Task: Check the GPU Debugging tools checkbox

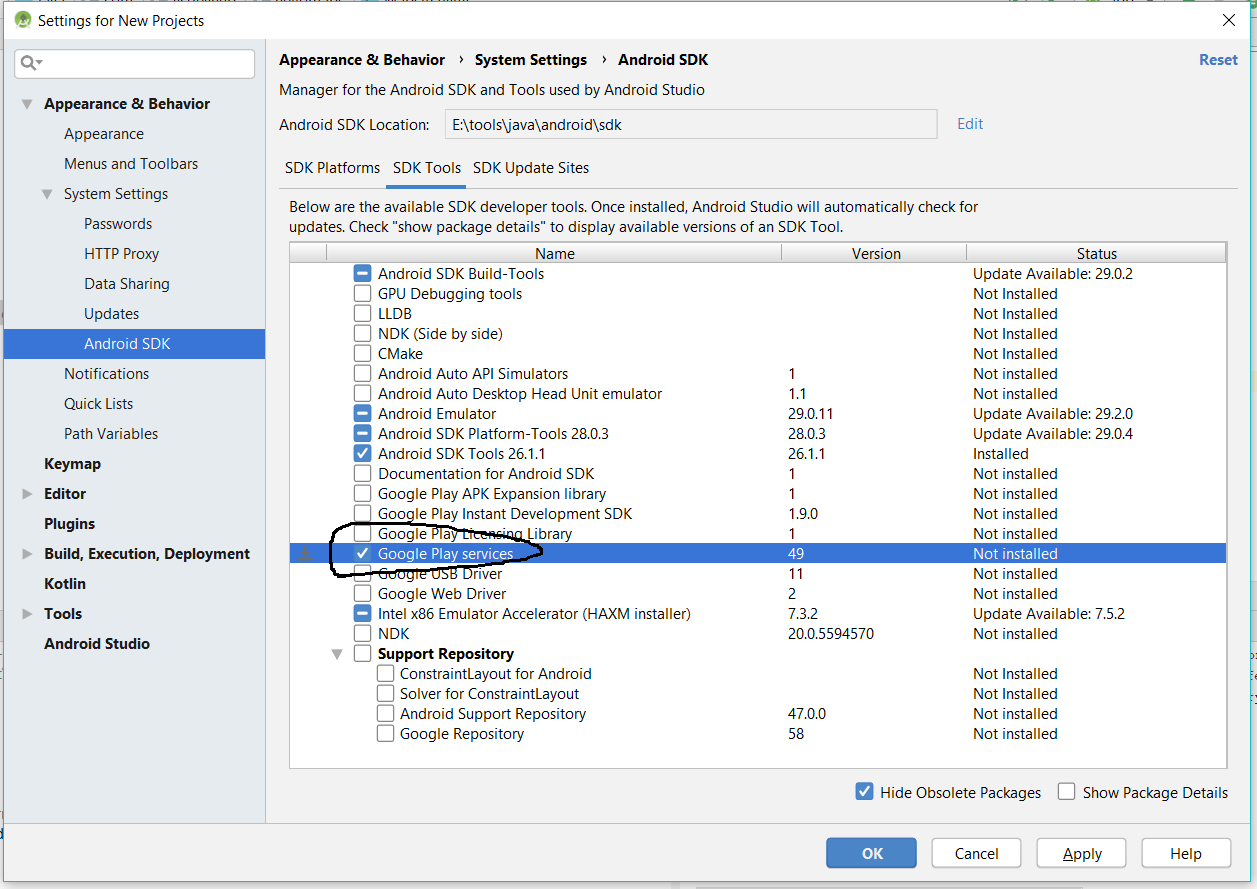Action: pyautogui.click(x=362, y=293)
